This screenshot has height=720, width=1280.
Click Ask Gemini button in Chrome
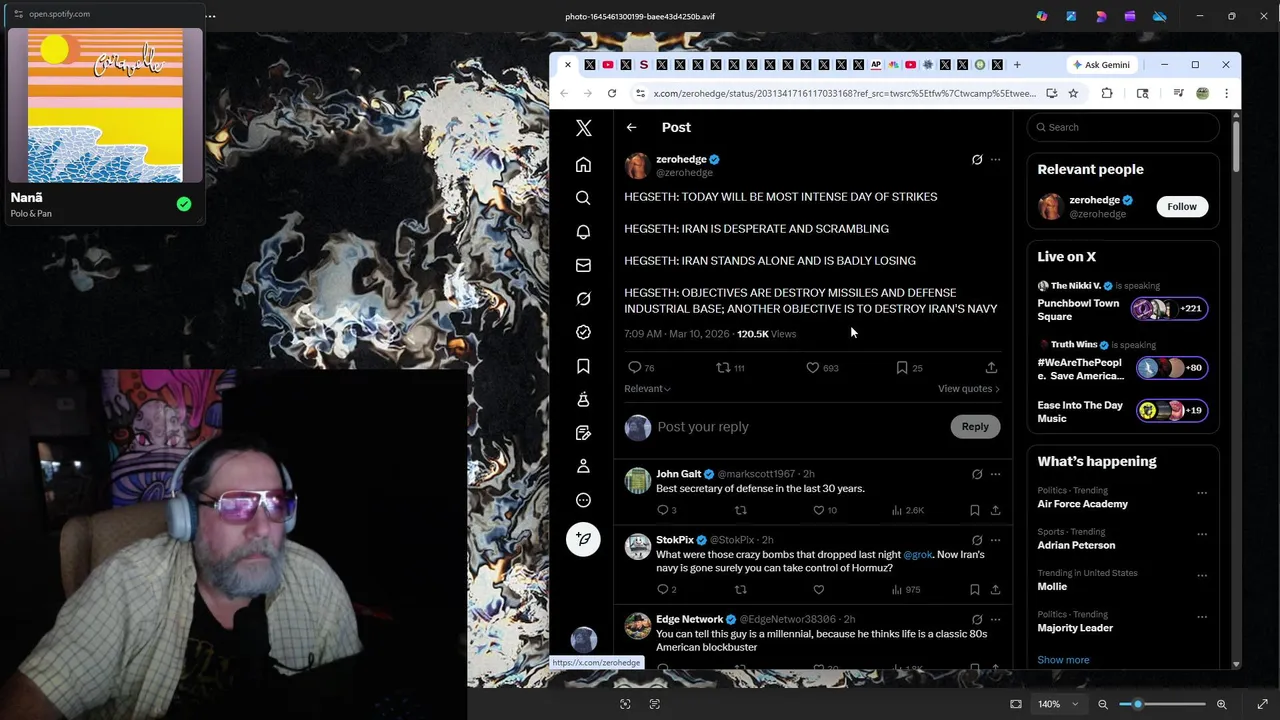(1101, 65)
